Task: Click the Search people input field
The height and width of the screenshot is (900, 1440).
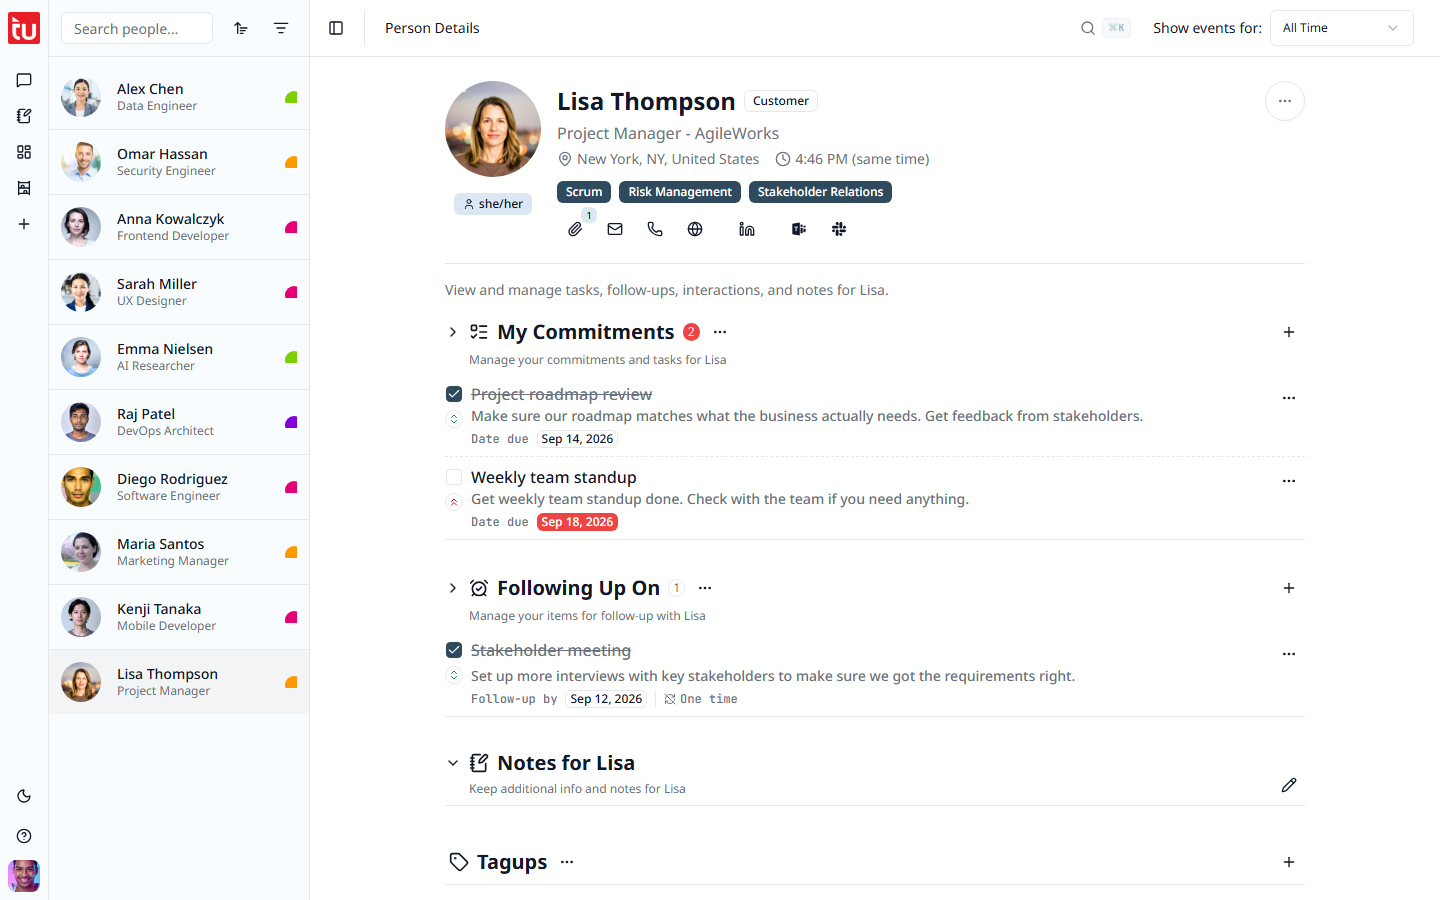Action: point(137,28)
